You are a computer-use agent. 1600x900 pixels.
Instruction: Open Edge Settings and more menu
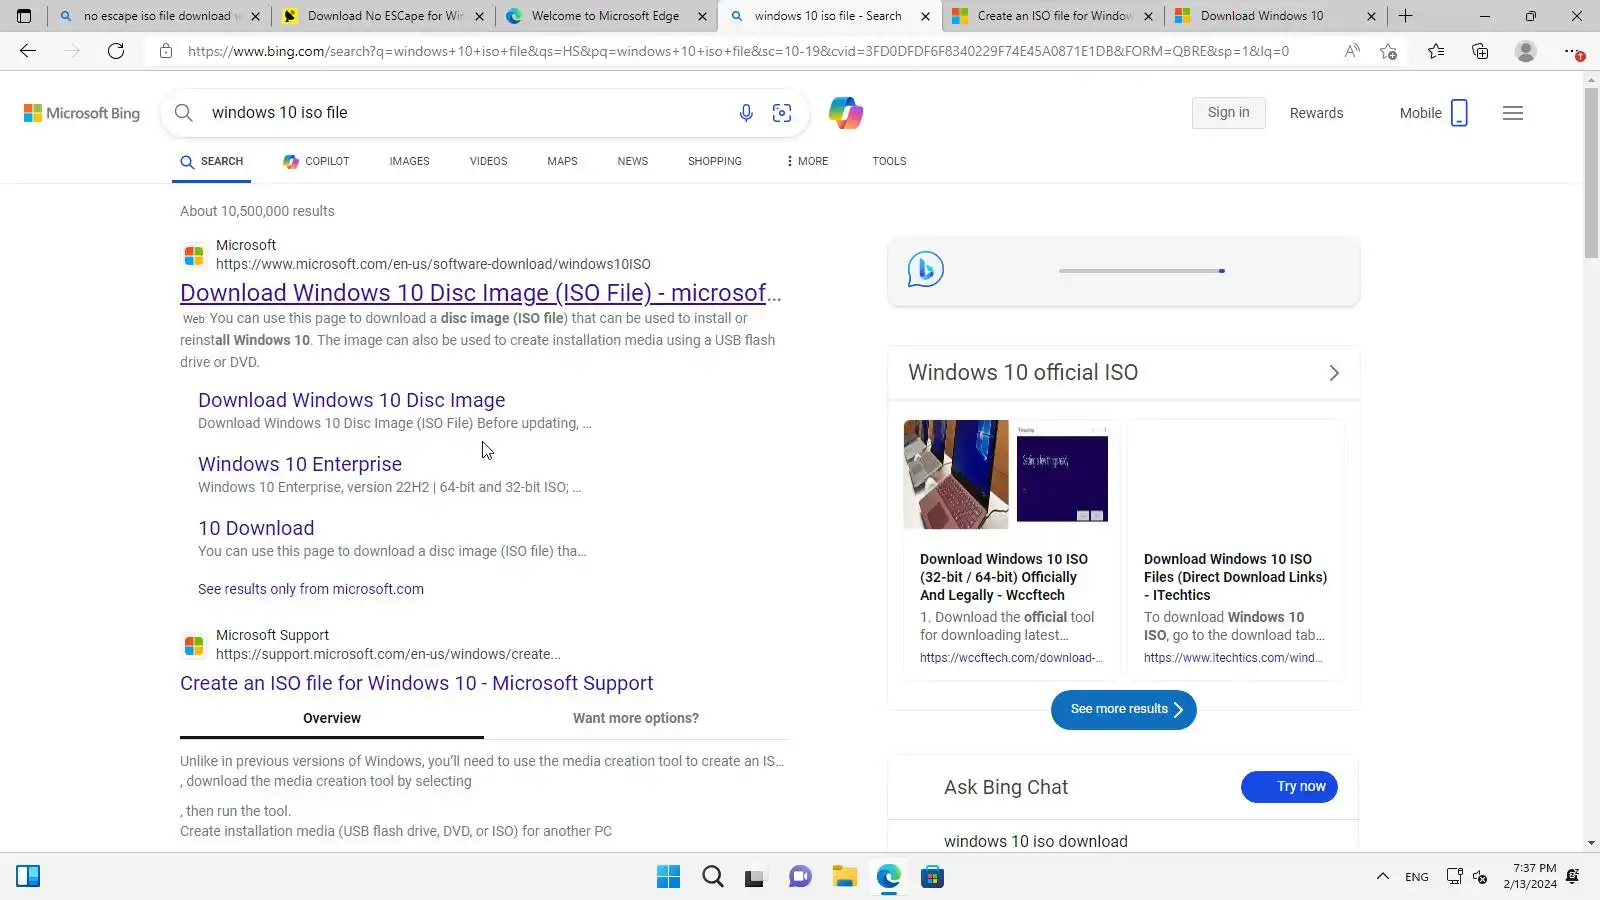[x=1573, y=51]
